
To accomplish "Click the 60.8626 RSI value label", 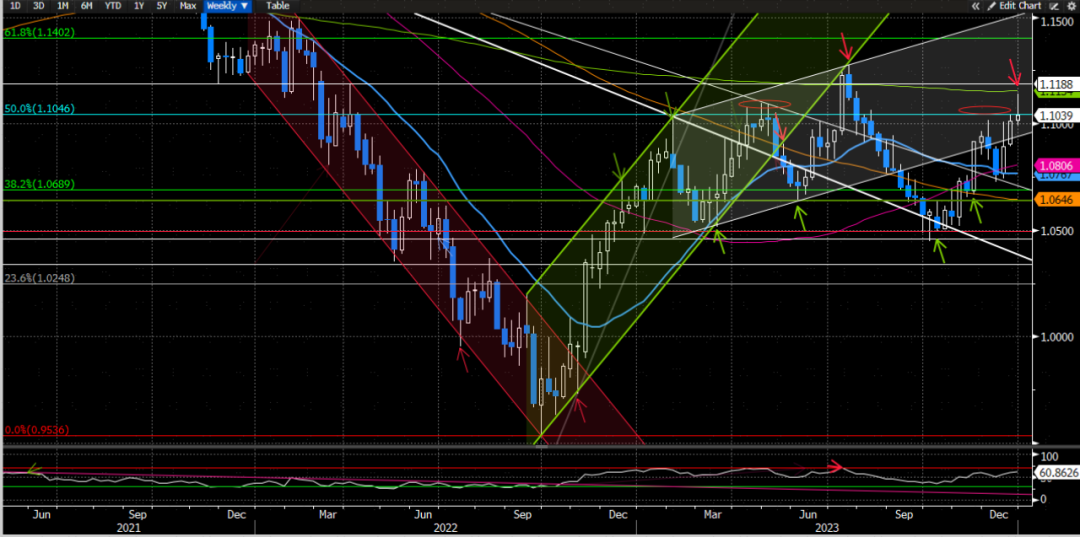I will click(1055, 473).
